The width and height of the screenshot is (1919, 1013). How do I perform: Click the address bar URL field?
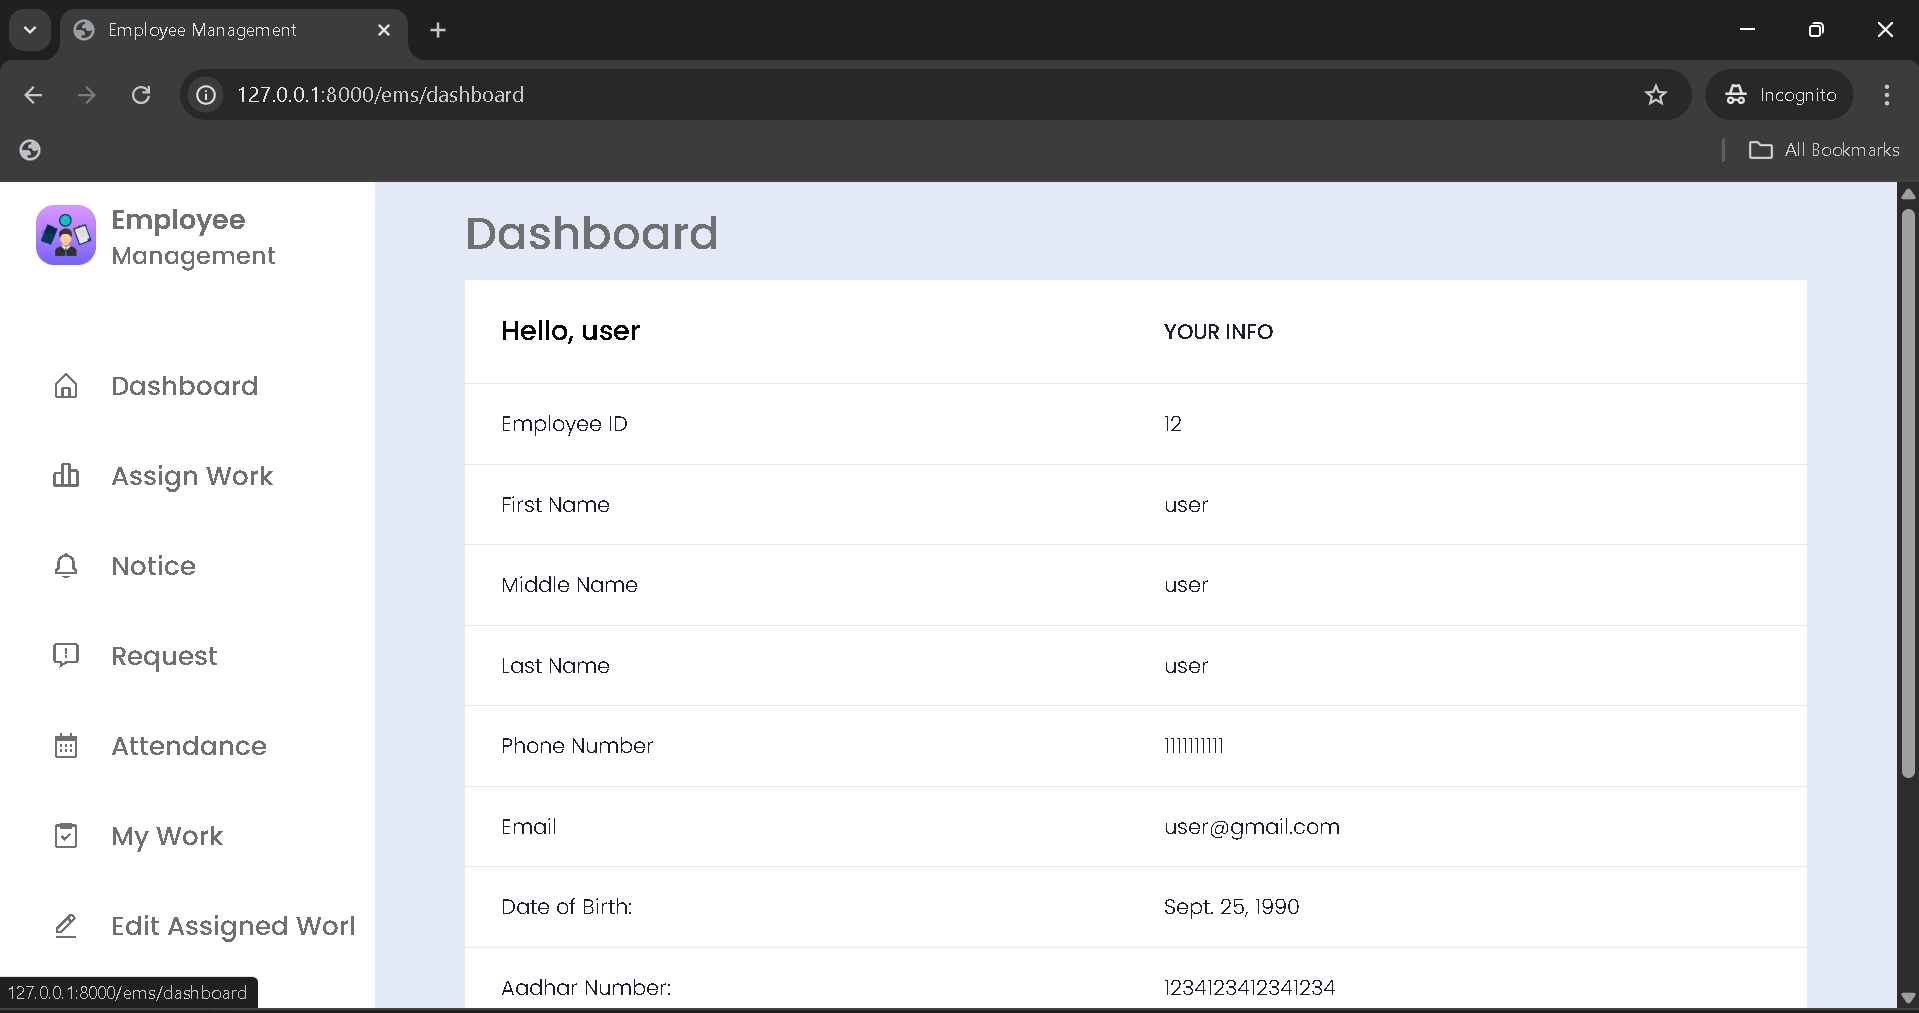(900, 95)
